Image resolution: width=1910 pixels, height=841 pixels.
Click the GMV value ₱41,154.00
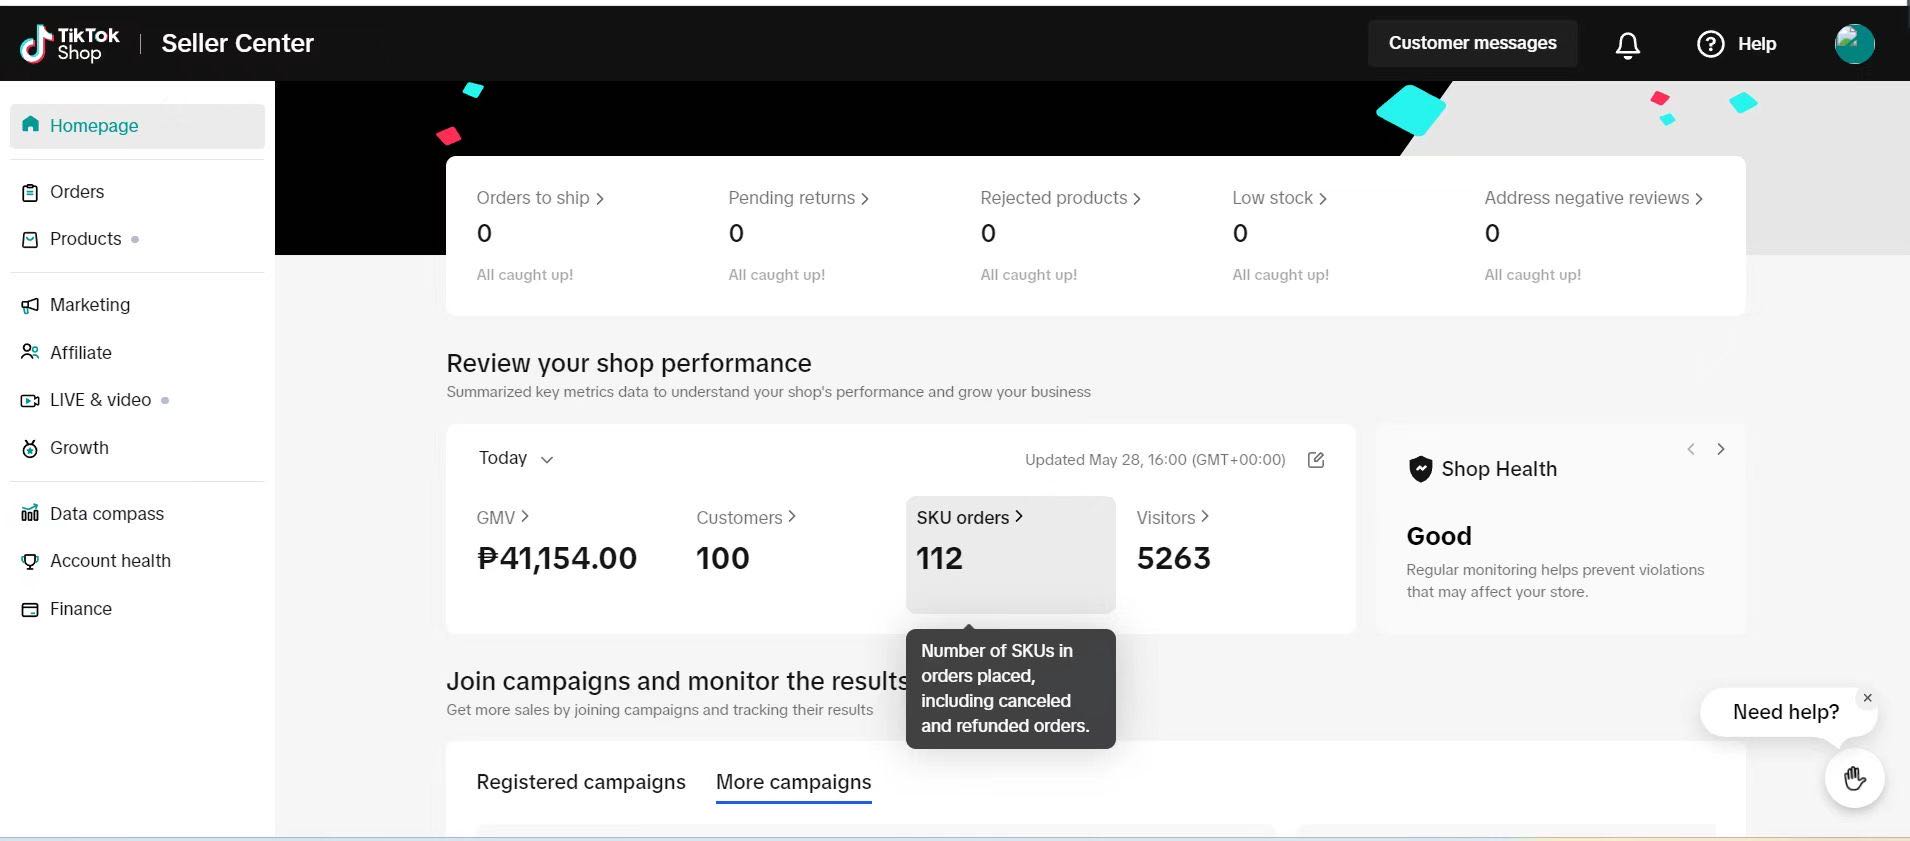coord(557,558)
